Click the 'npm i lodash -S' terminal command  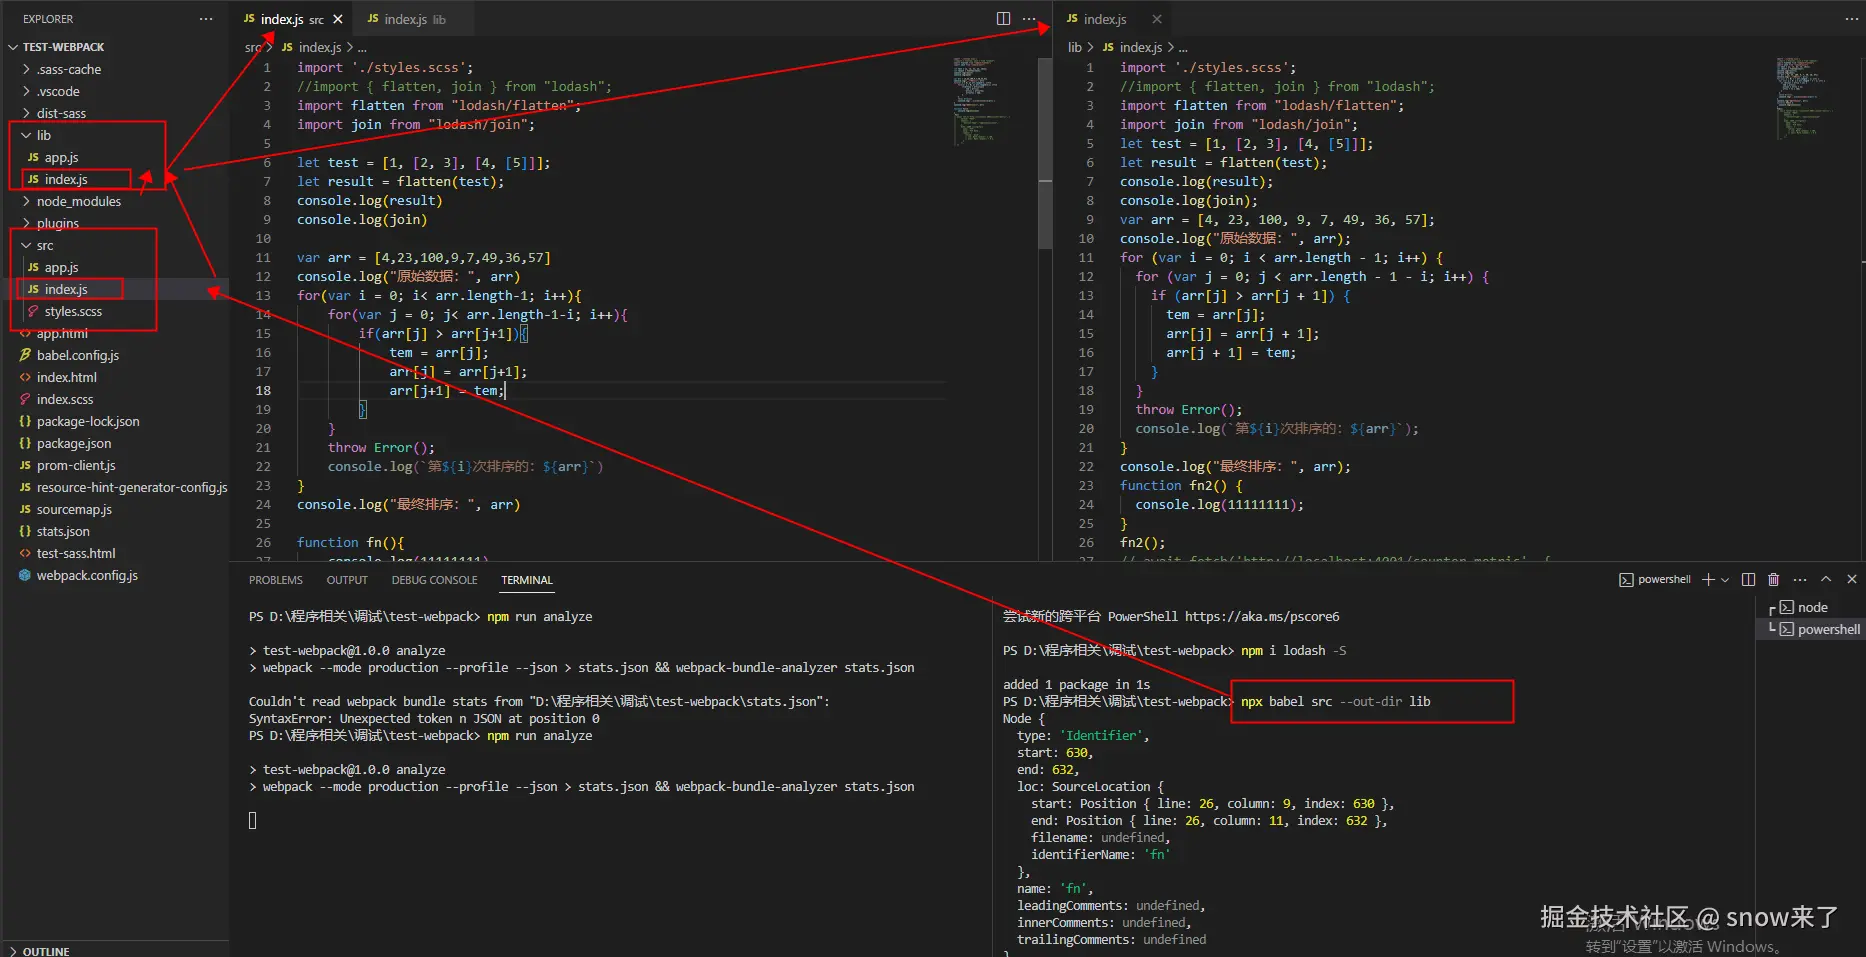pos(1293,650)
